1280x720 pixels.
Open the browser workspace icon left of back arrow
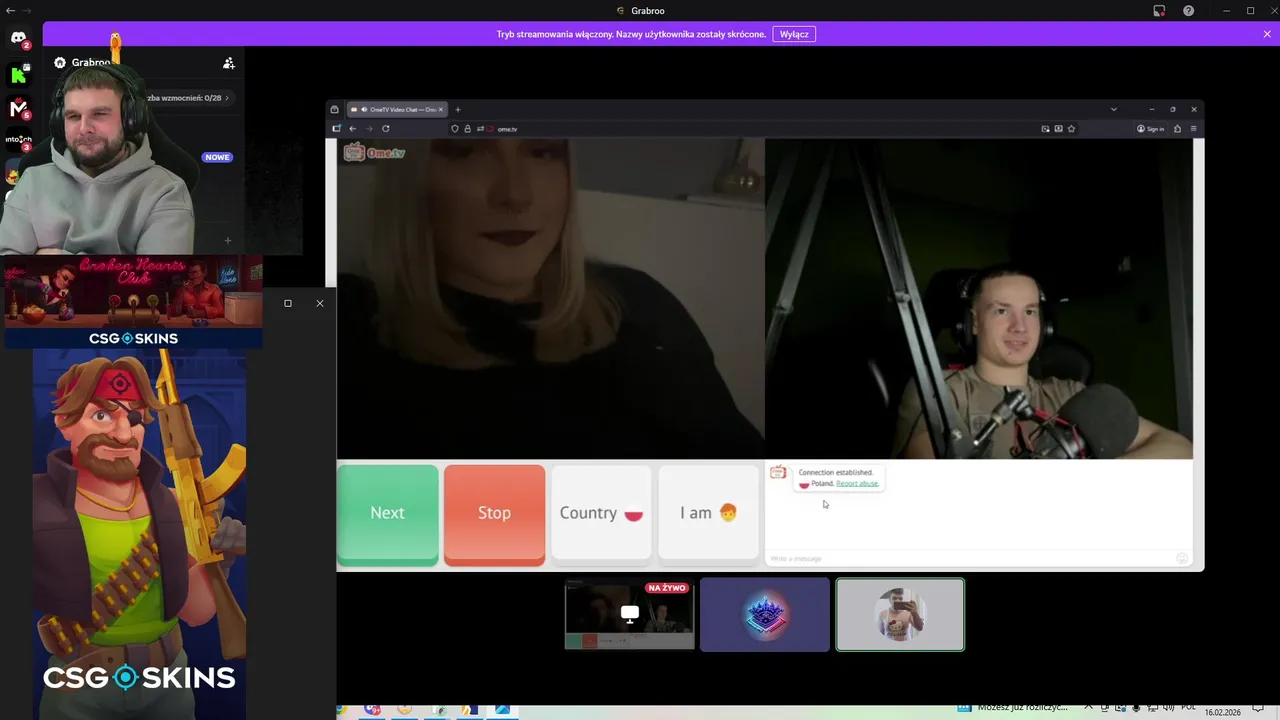[x=337, y=129]
